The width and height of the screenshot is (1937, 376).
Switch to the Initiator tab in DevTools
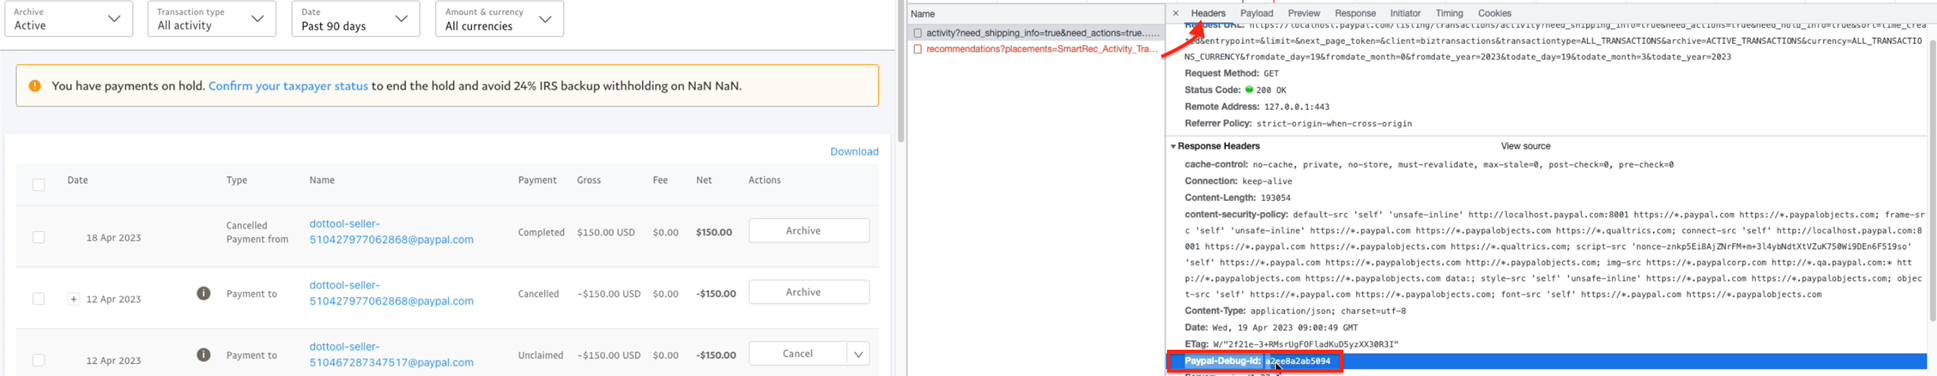point(1405,13)
